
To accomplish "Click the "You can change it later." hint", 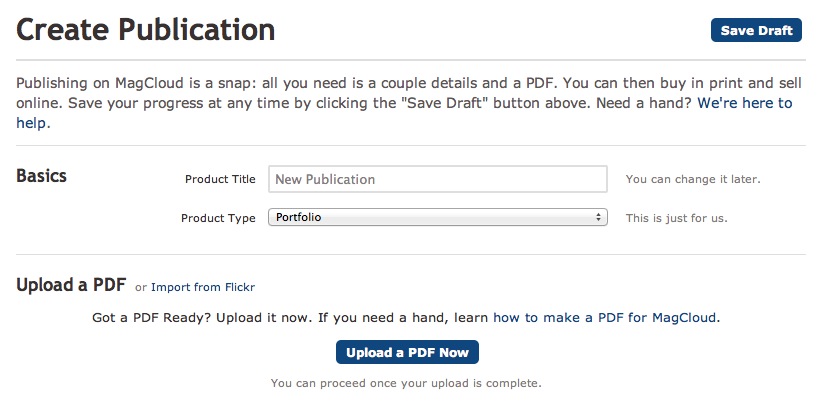I will click(693, 180).
